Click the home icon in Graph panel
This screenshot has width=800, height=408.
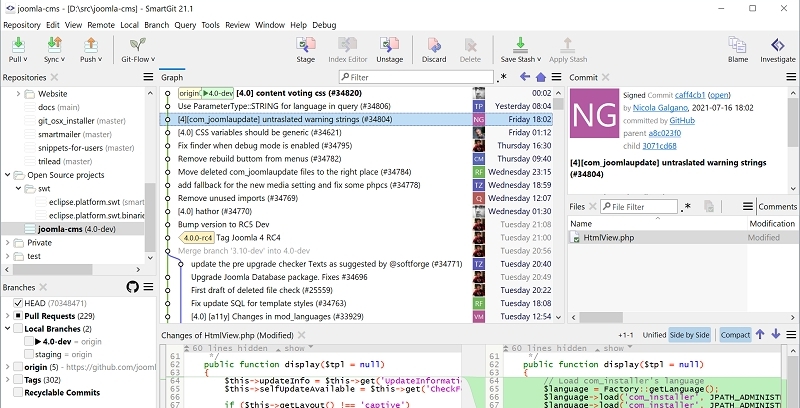point(540,77)
